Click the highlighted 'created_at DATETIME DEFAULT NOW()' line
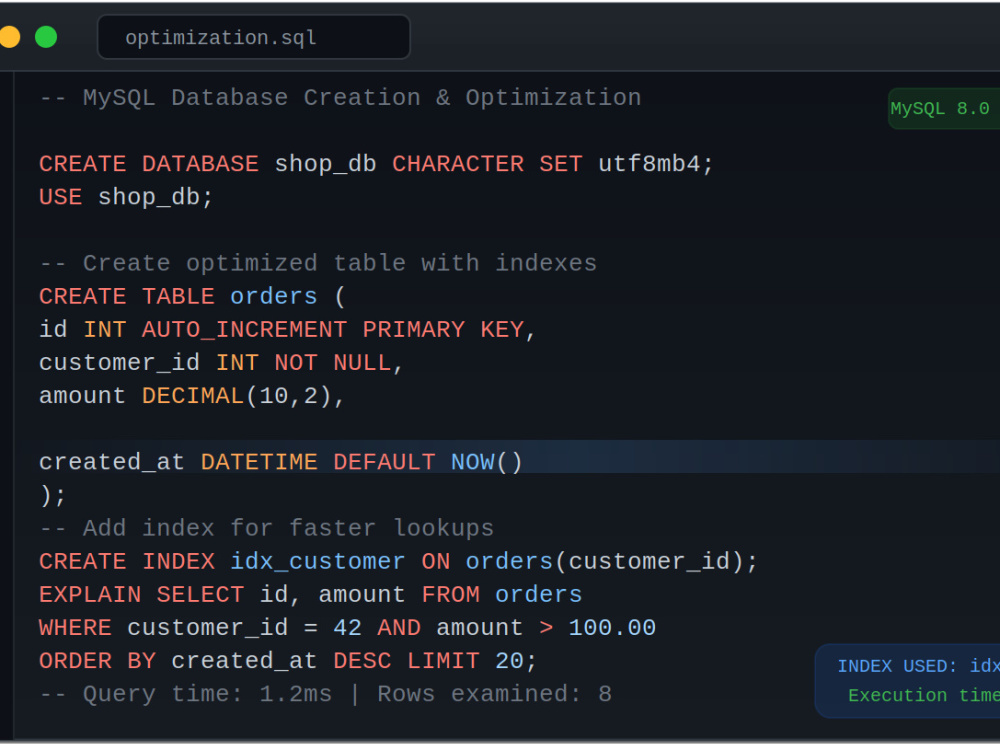1000x750 pixels. pyautogui.click(x=281, y=462)
